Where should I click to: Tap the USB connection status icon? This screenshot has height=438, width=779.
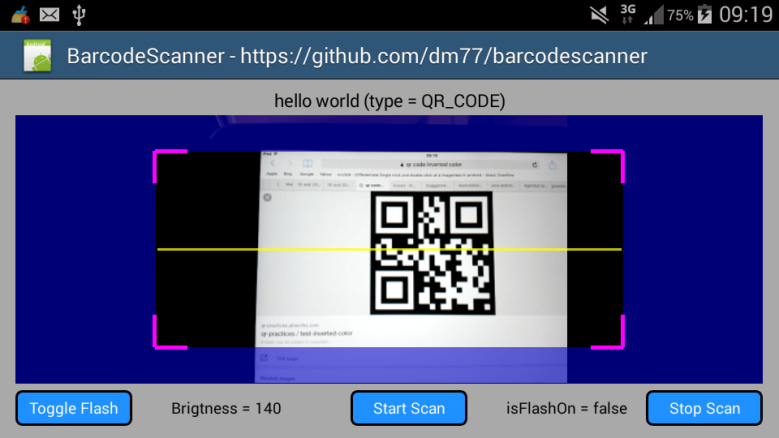tap(79, 14)
